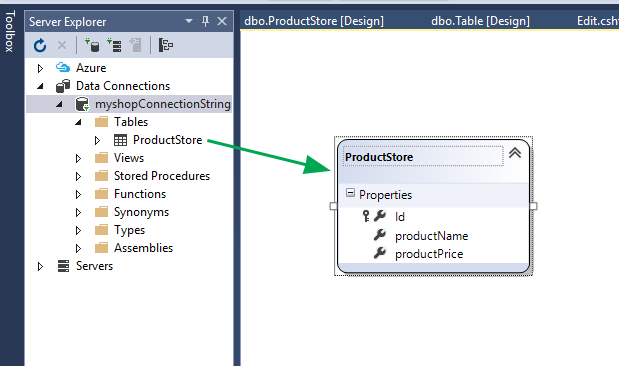619x366 pixels.
Task: Collapse the Tables folder
Action: [x=78, y=122]
